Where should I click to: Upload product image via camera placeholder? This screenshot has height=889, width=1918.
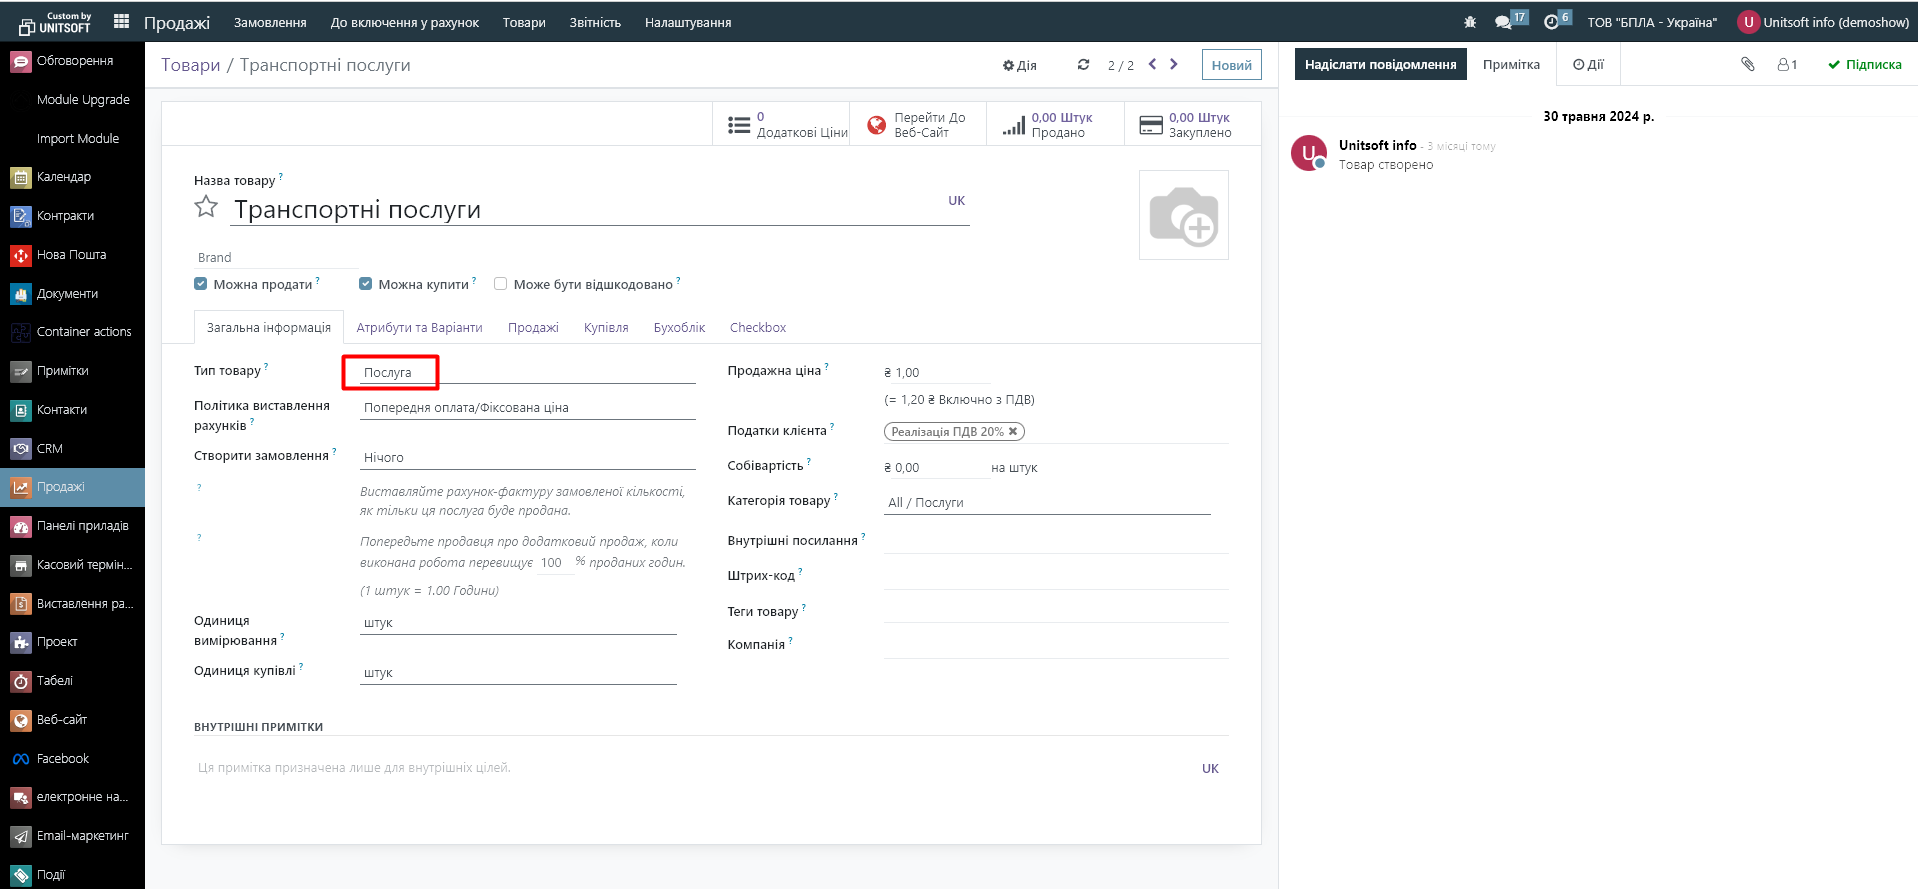coord(1183,215)
